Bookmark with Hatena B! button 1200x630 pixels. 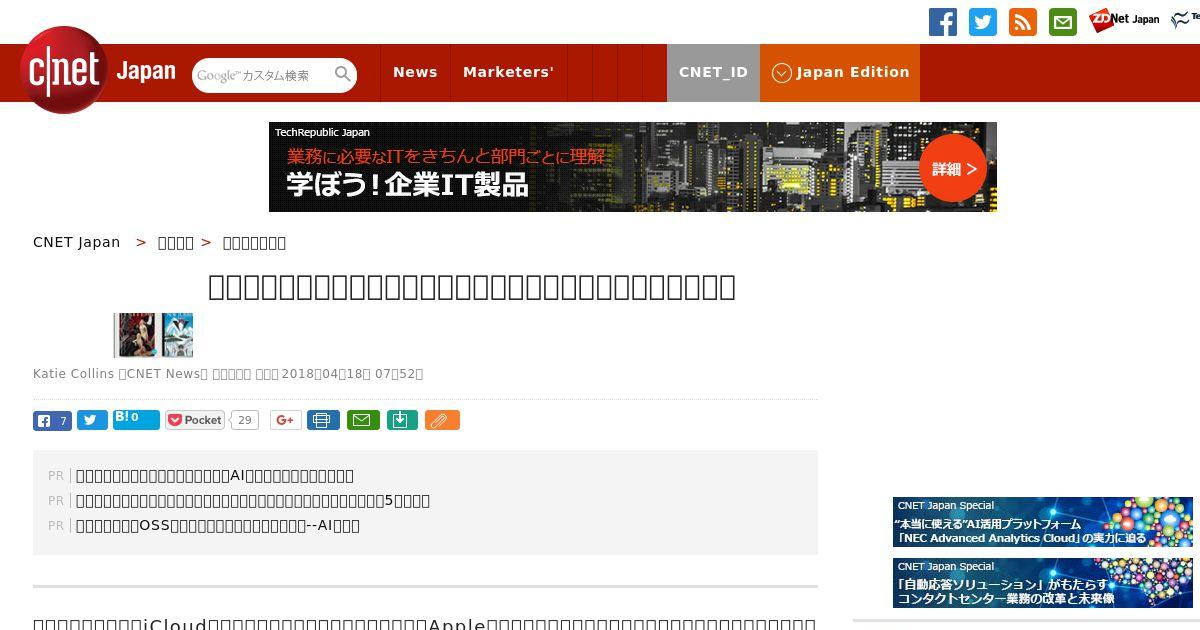(136, 419)
